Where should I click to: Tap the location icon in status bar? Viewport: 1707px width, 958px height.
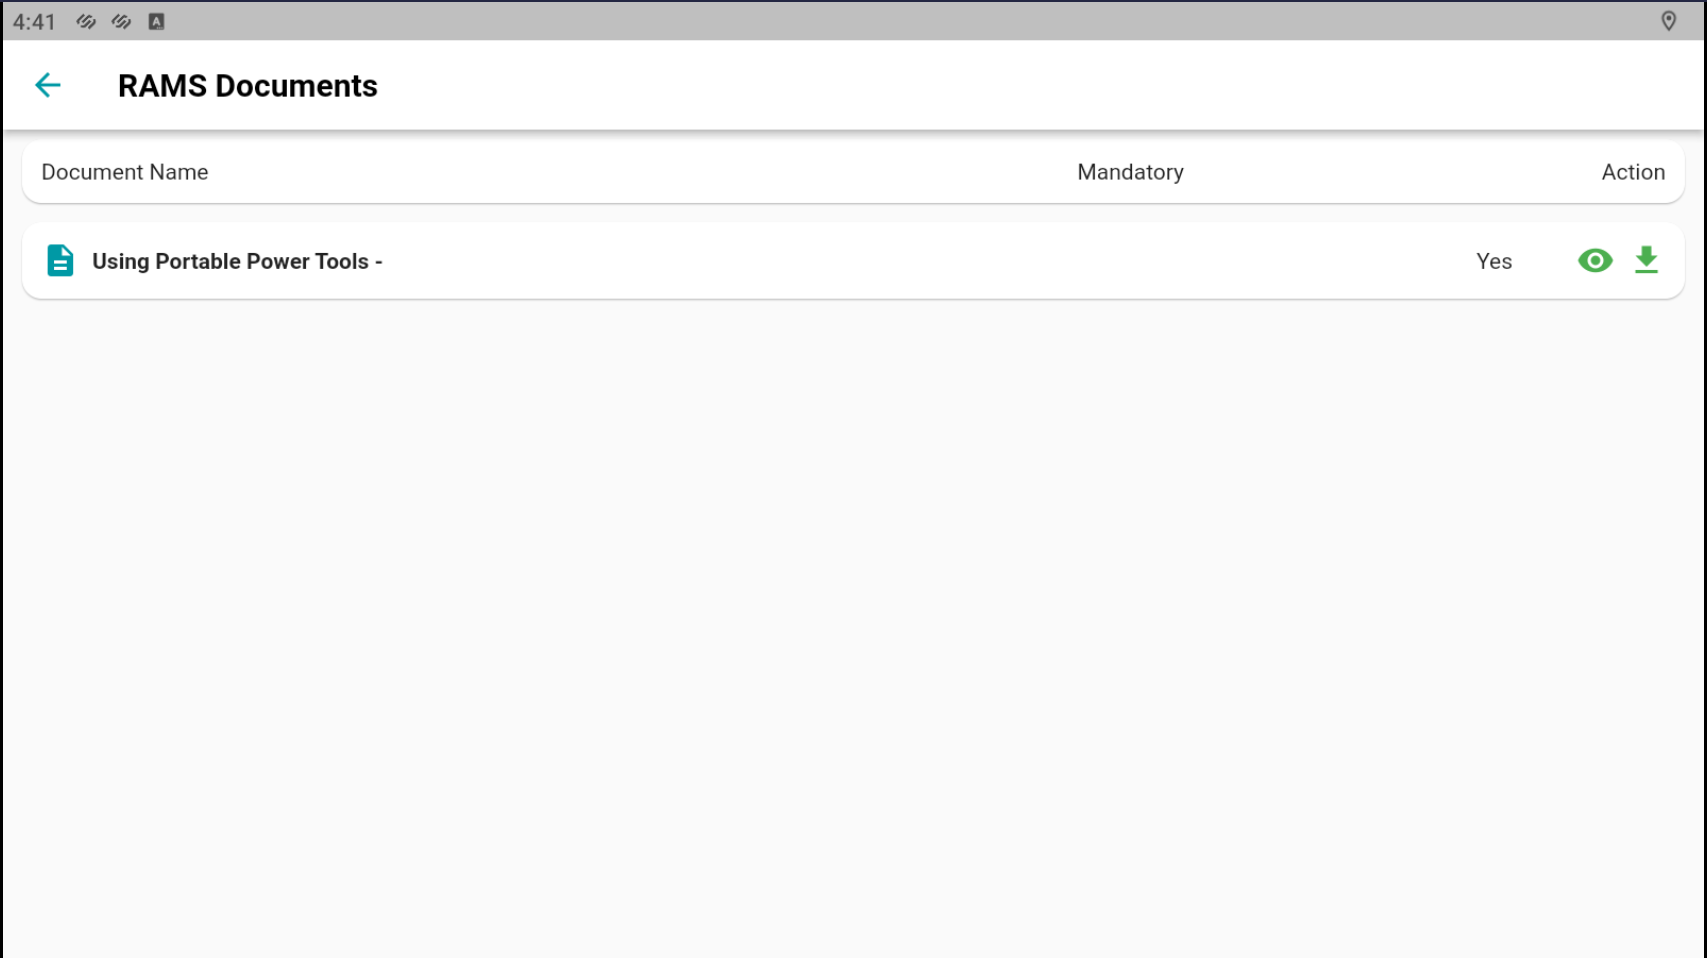[1668, 21]
